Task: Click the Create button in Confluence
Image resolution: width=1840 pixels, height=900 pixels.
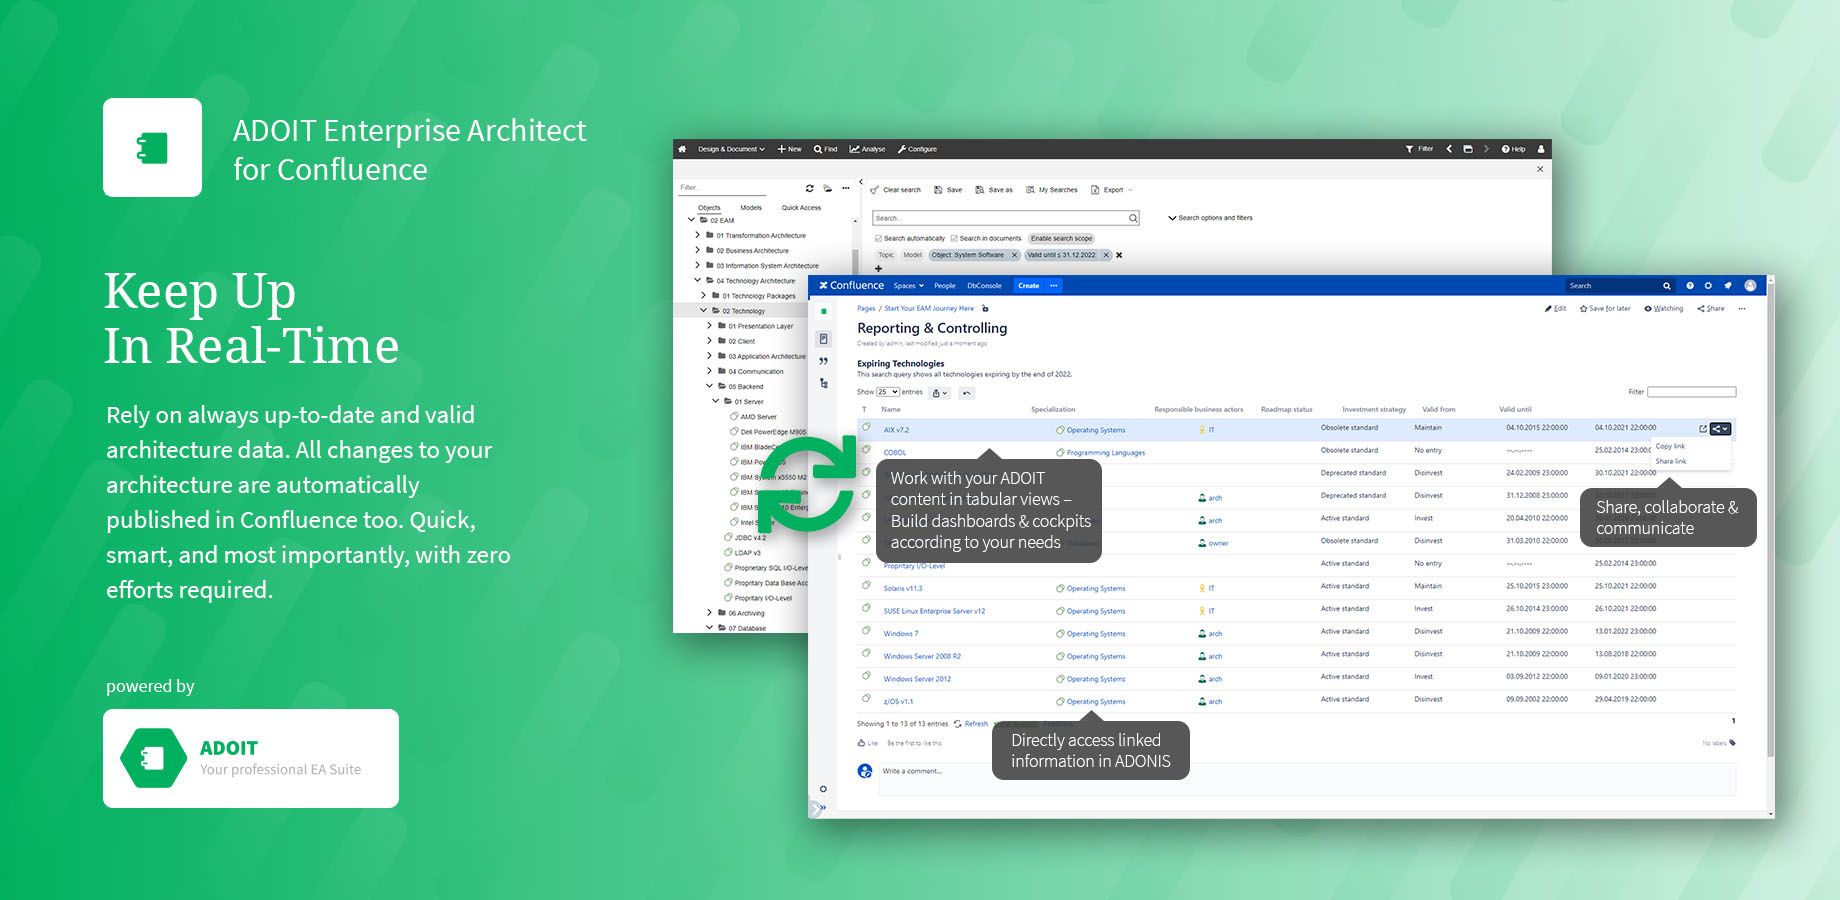Action: (x=1028, y=286)
